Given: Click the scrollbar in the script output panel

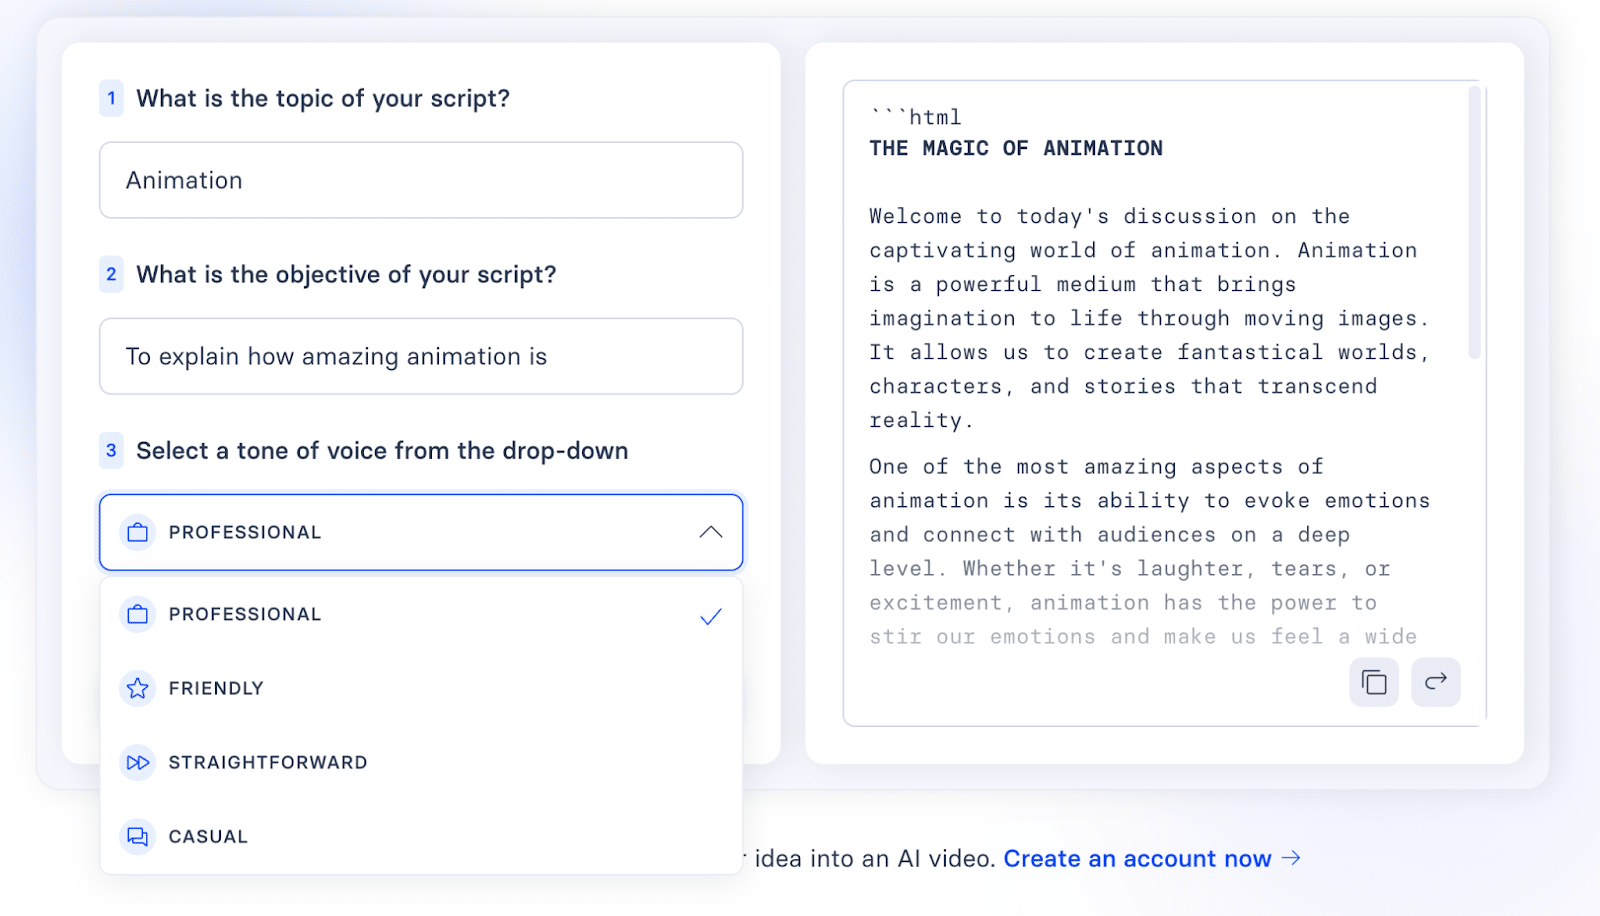Looking at the screenshot, I should [1474, 222].
